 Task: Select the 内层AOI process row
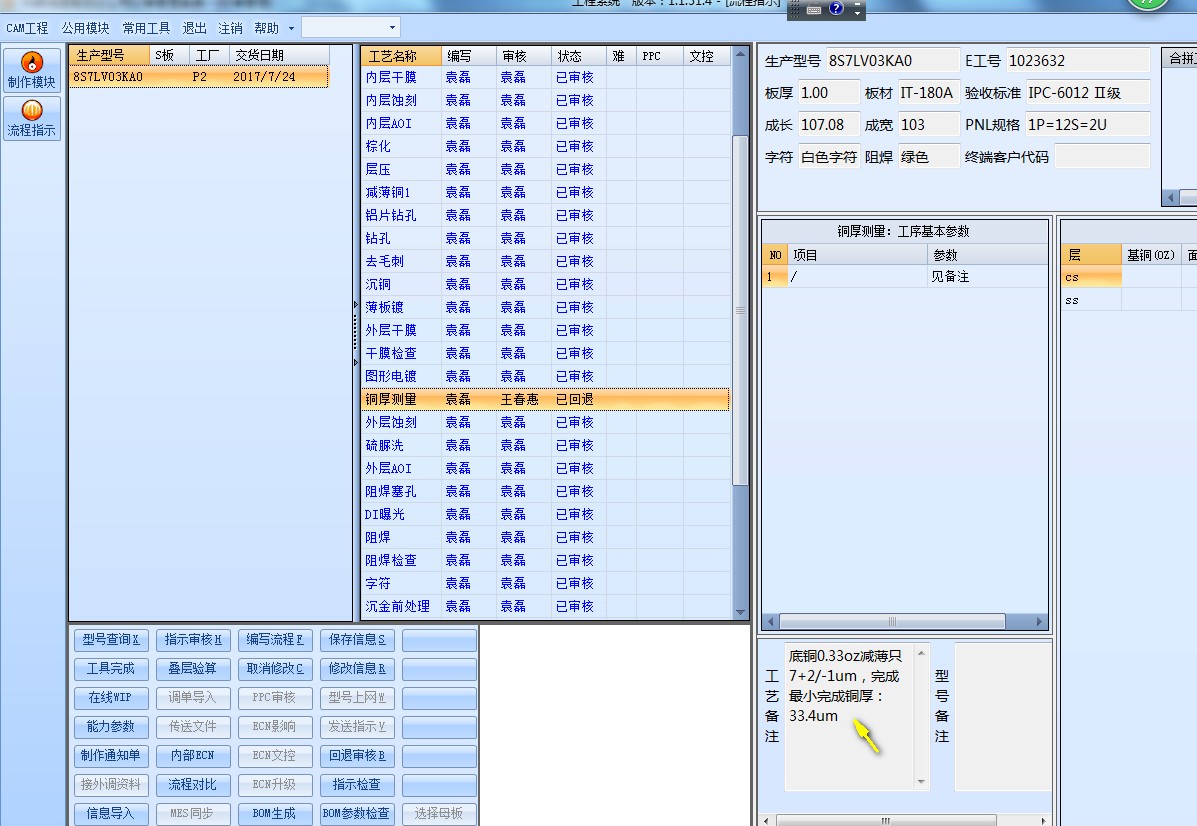pyautogui.click(x=545, y=123)
